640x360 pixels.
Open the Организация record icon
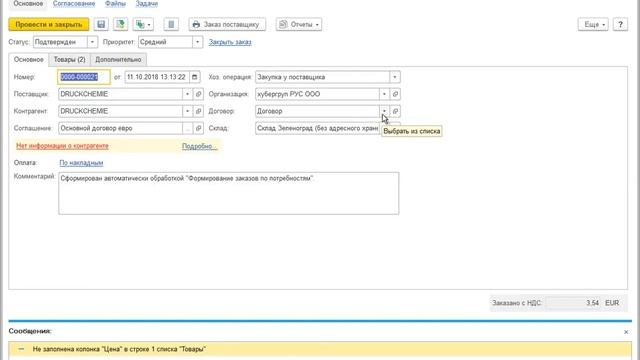tap(395, 94)
